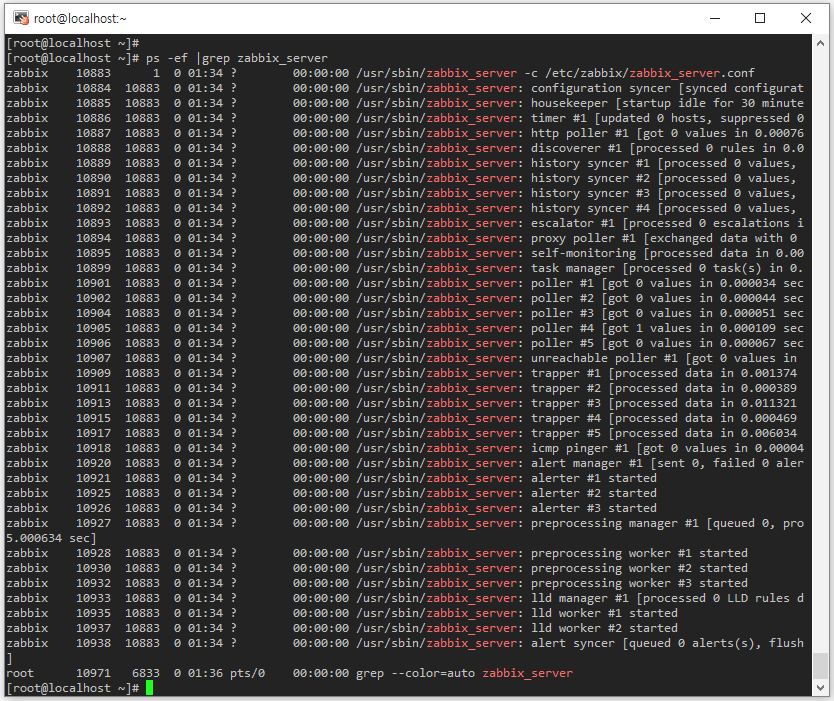The width and height of the screenshot is (834, 701).
Task: Close the root@localhost terminal window
Action: click(806, 19)
